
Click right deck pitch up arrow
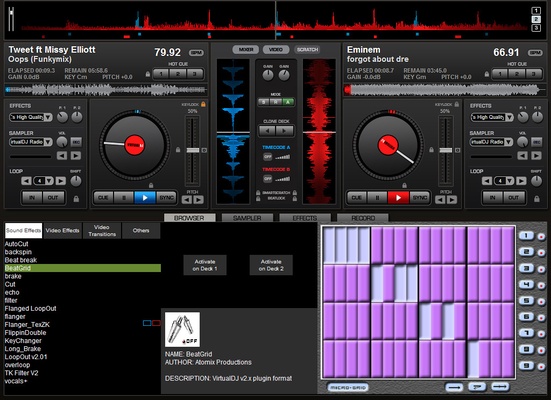tap(452, 200)
